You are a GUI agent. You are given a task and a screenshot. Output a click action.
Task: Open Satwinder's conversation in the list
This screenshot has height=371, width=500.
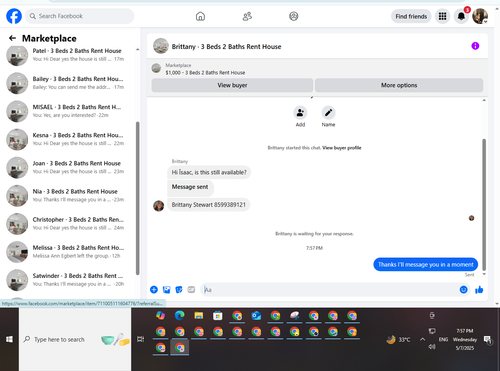click(x=68, y=280)
